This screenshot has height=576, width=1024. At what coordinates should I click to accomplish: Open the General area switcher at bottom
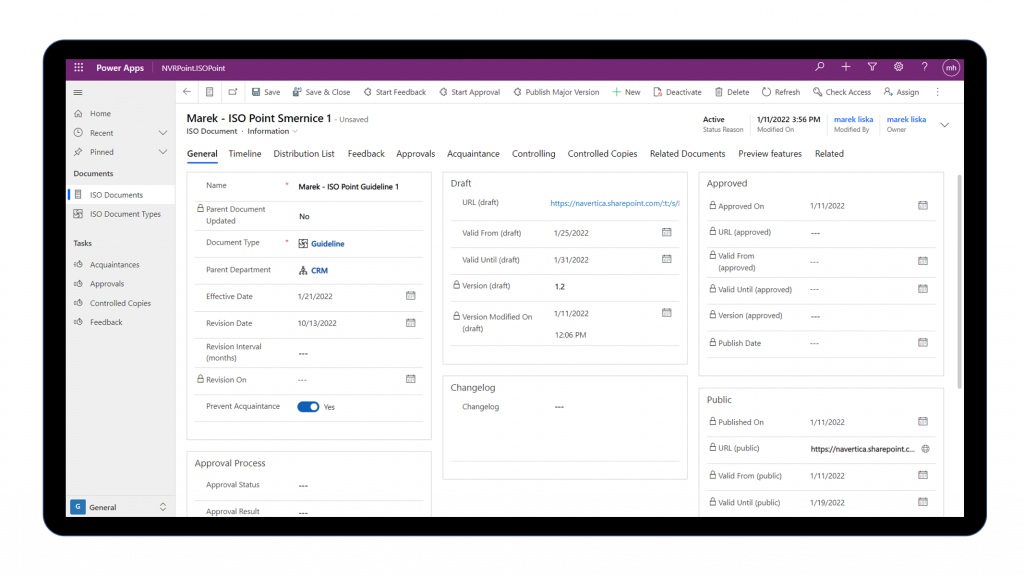[x=119, y=507]
